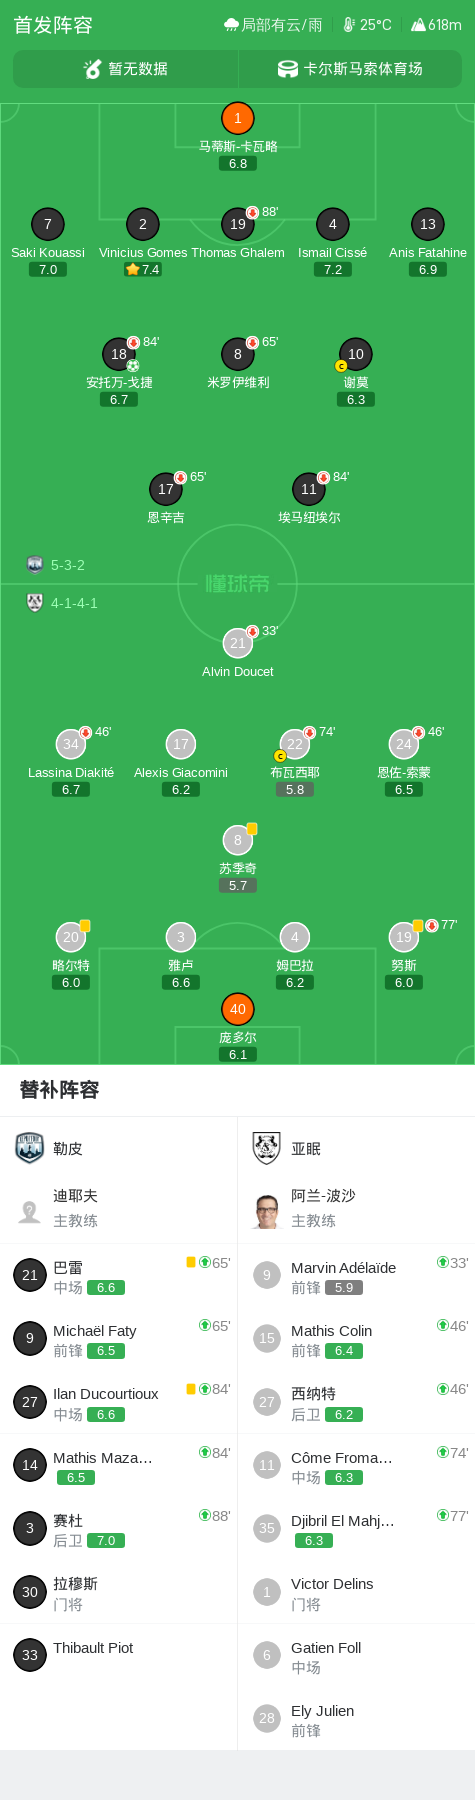Open substitute Marvin Adélaïde entry
This screenshot has width=475, height=1800.
356,1276
